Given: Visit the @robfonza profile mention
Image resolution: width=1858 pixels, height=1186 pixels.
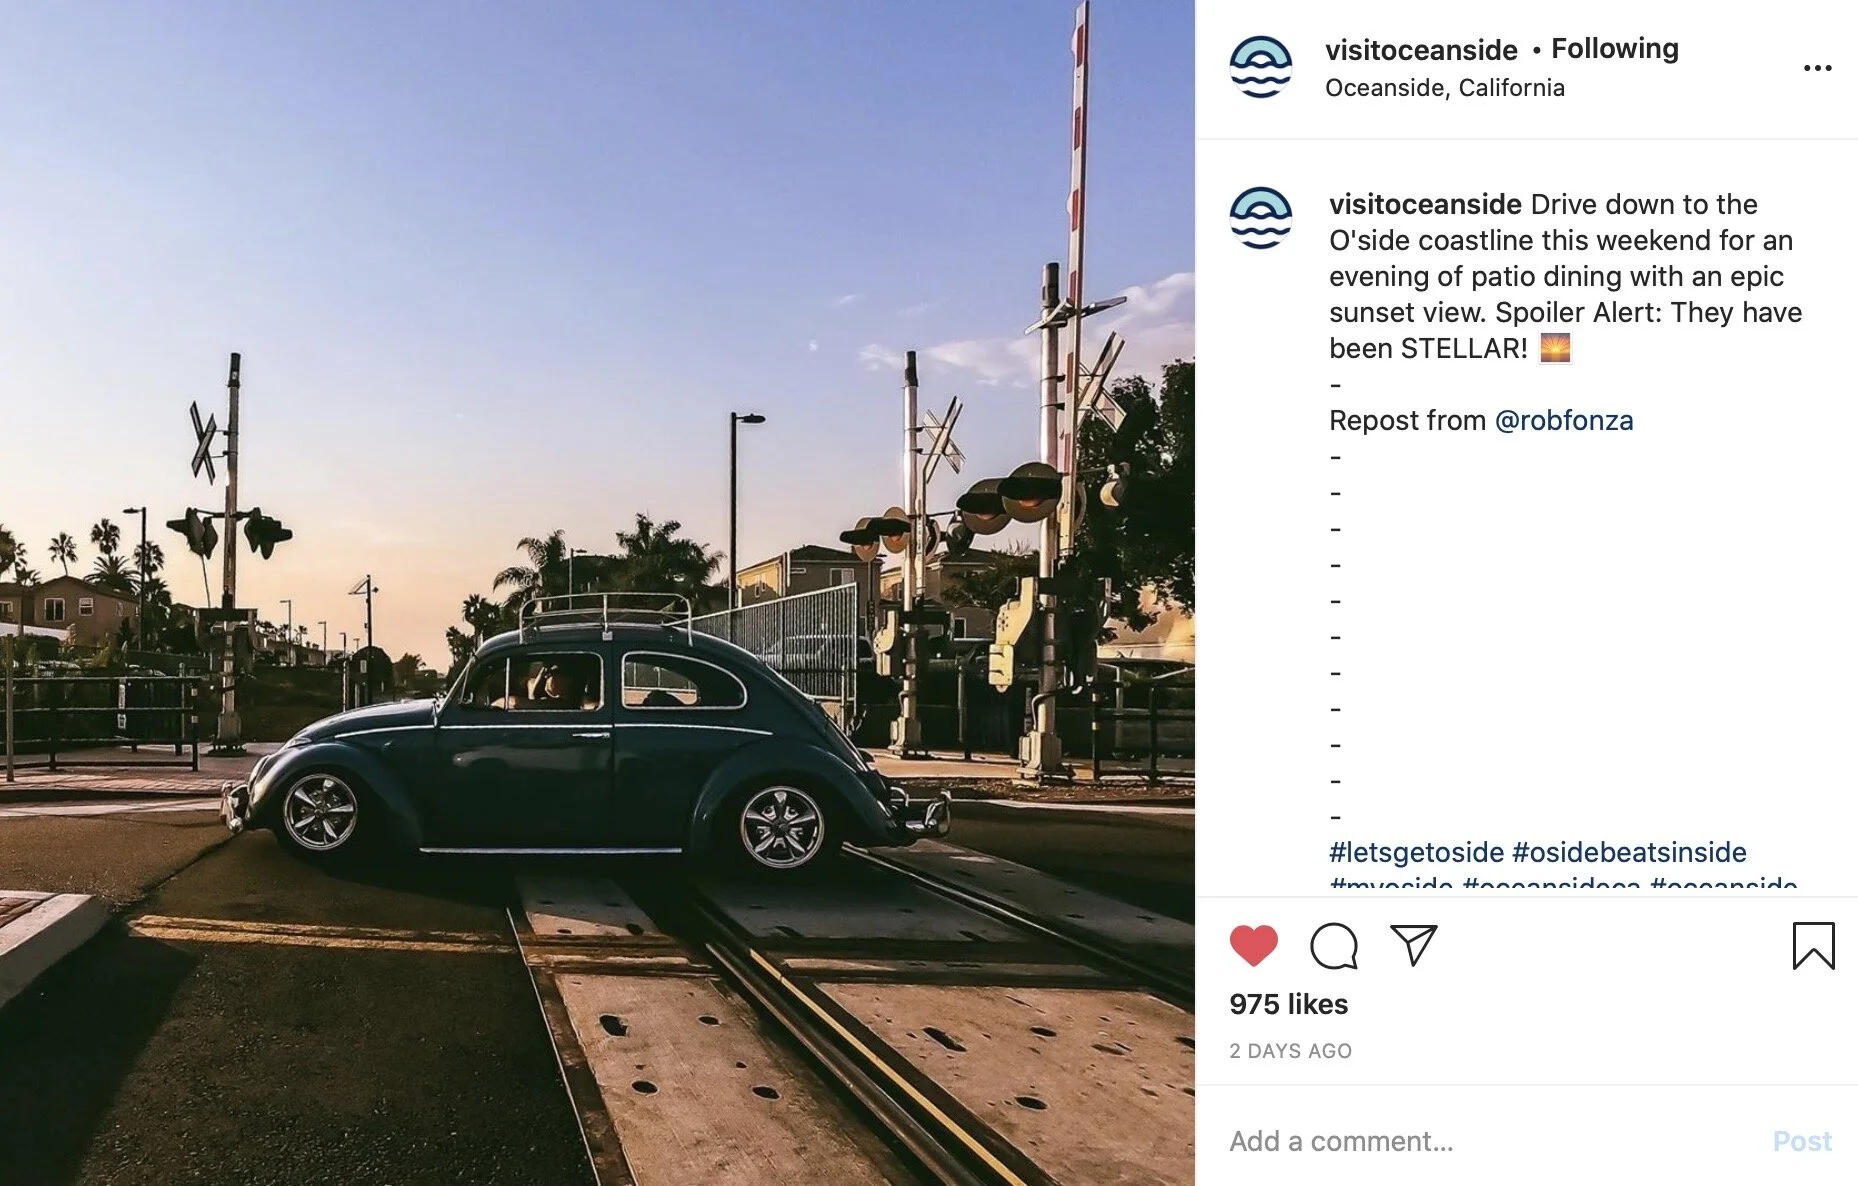Looking at the screenshot, I should coord(1563,421).
